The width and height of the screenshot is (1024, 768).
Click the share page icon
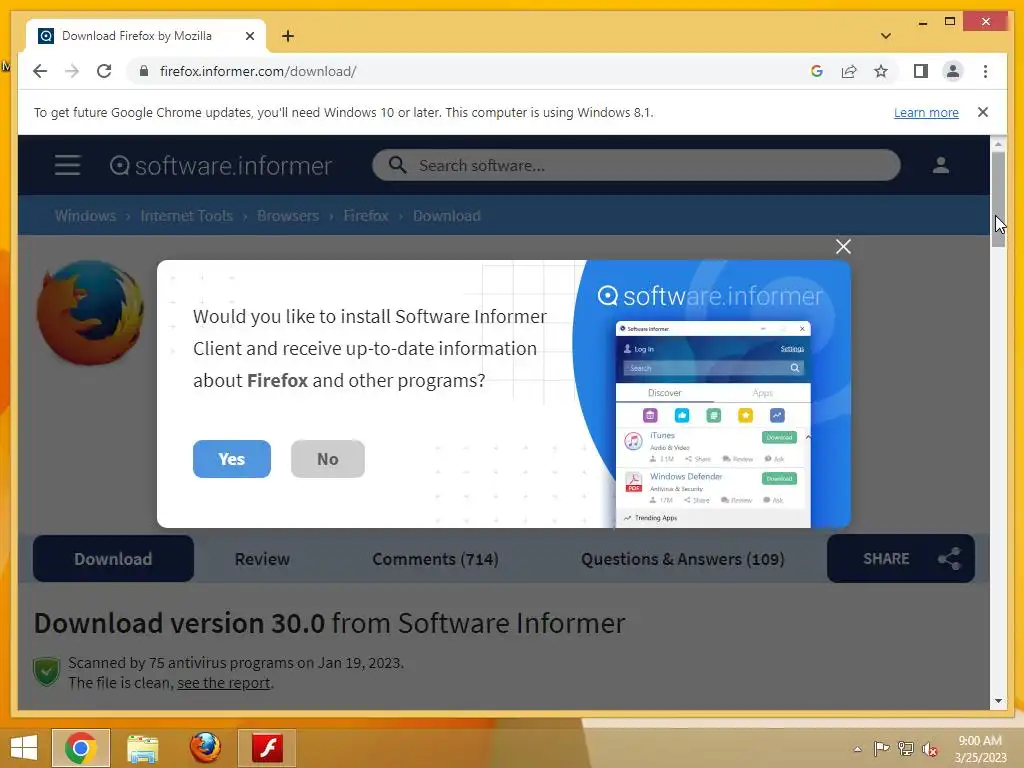pyautogui.click(x=848, y=71)
